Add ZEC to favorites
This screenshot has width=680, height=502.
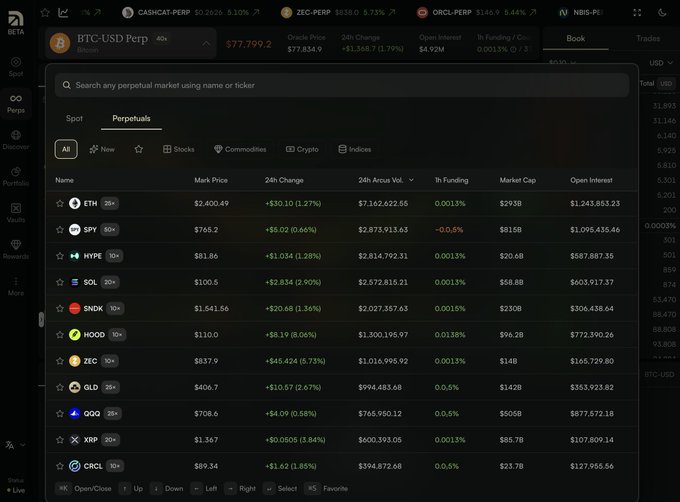pyautogui.click(x=60, y=361)
